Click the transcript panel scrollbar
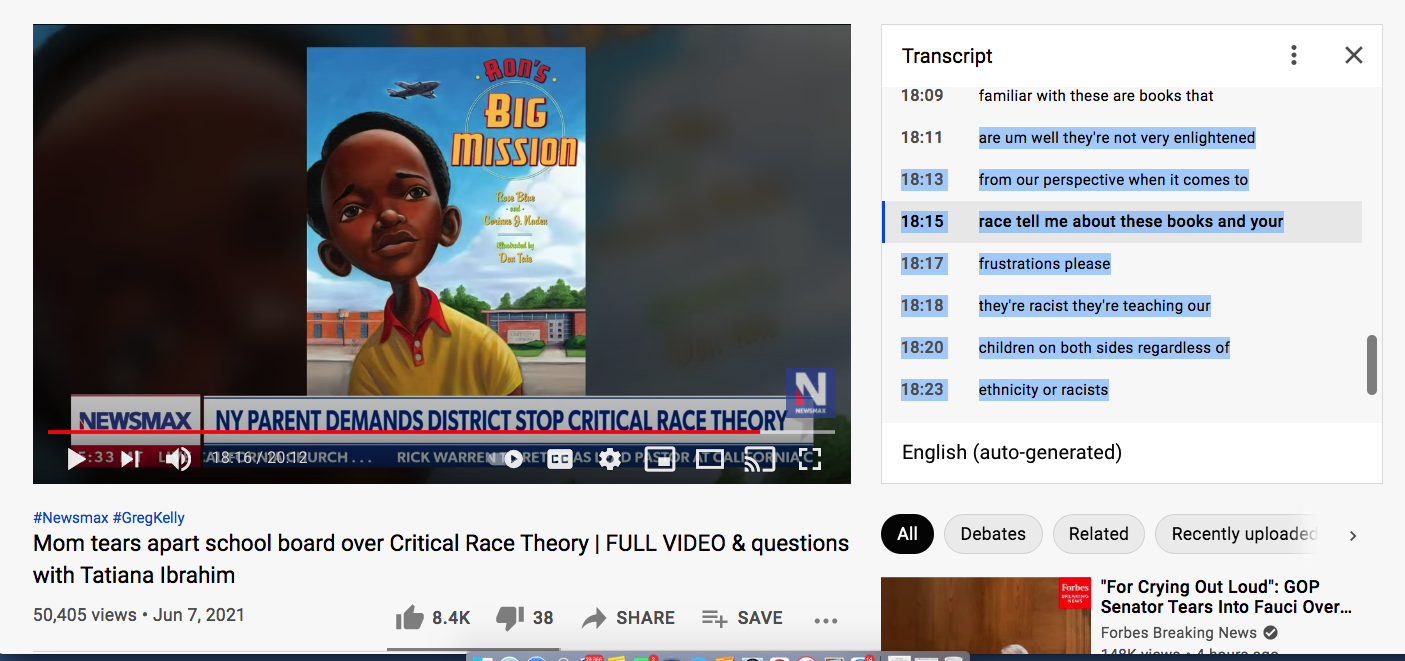Image resolution: width=1405 pixels, height=661 pixels. (x=1372, y=364)
